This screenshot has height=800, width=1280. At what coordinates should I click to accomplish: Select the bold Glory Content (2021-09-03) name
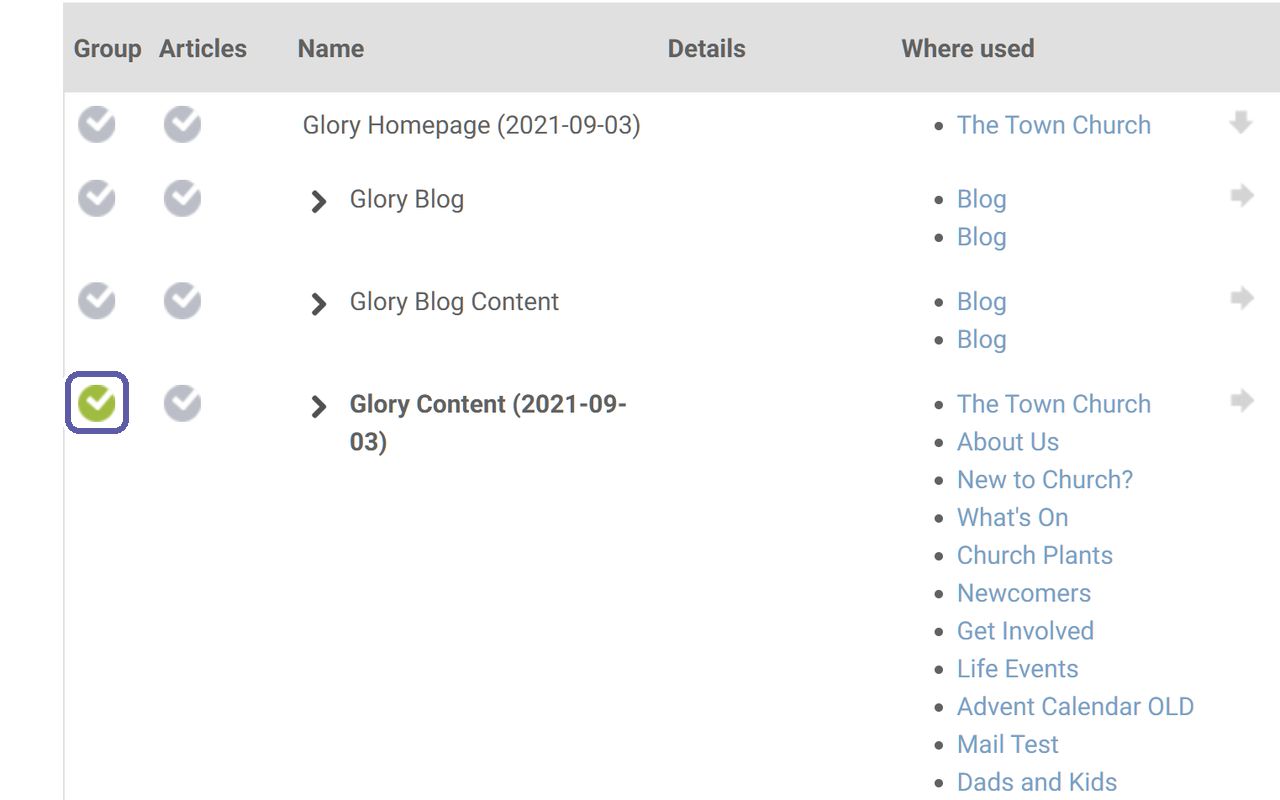tap(488, 423)
